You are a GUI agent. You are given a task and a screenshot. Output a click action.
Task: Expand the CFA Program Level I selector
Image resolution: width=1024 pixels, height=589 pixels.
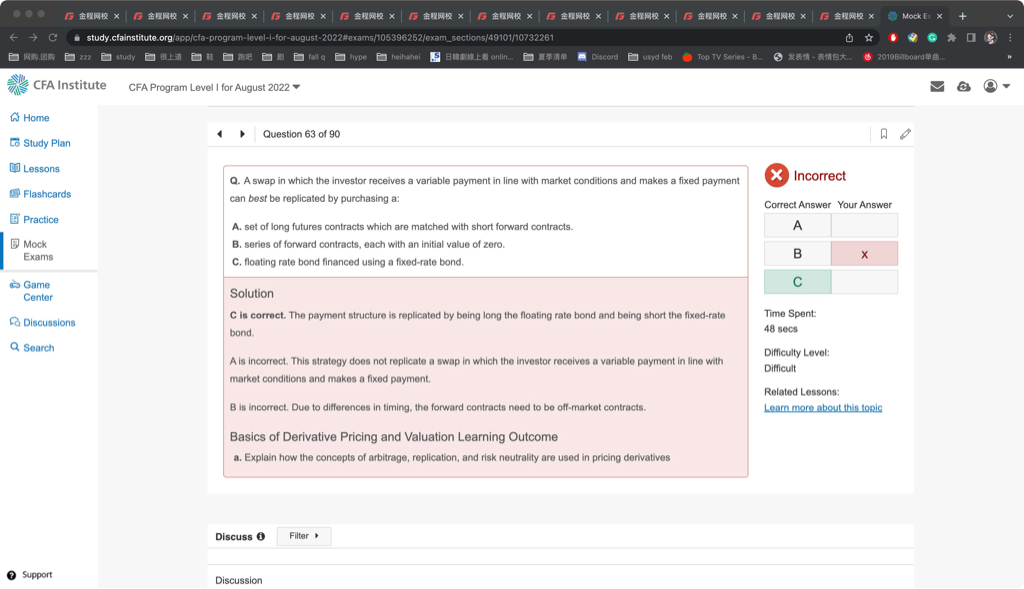(214, 88)
